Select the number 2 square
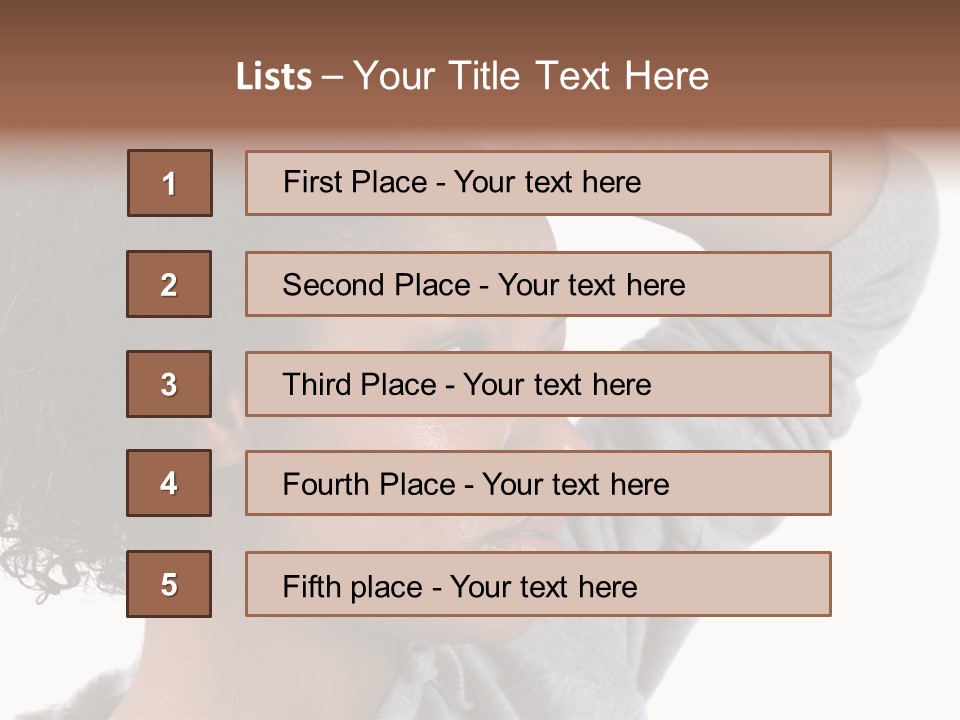960x720 pixels. (169, 285)
